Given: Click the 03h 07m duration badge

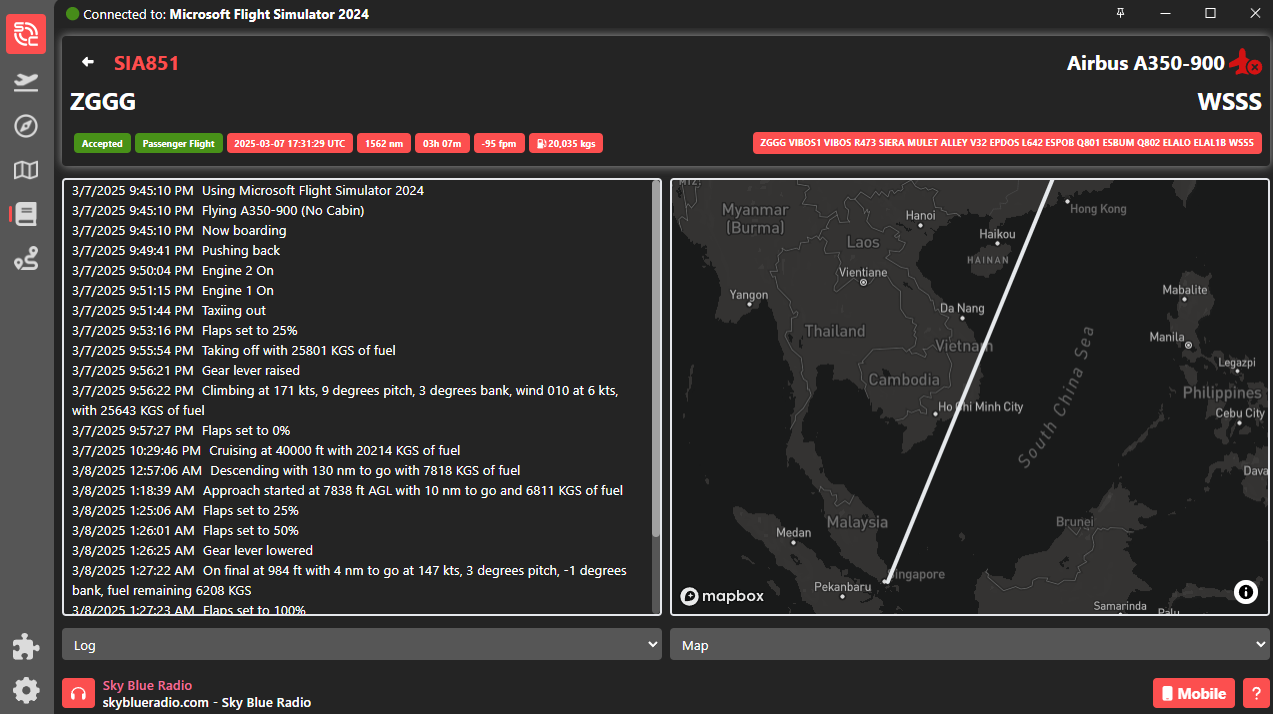Looking at the screenshot, I should pyautogui.click(x=442, y=143).
